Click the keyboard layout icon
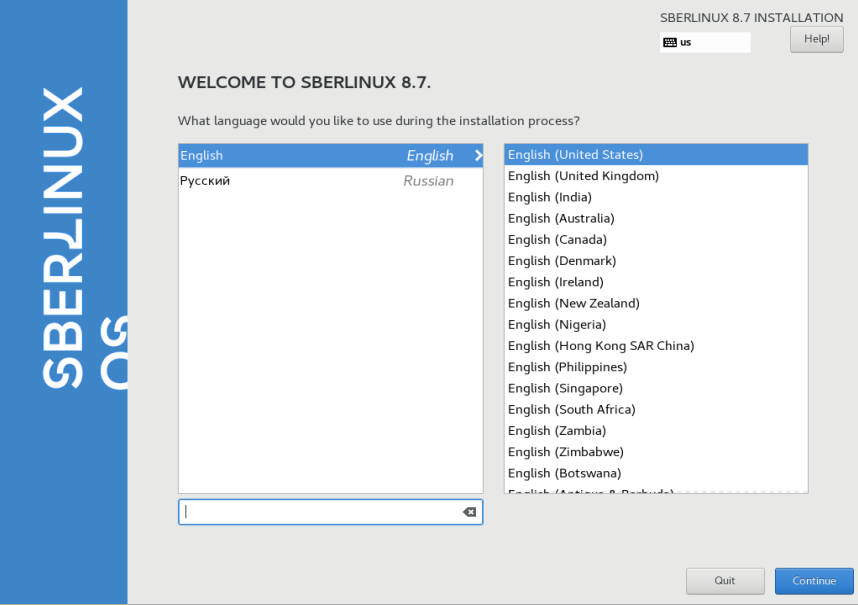Image resolution: width=858 pixels, height=605 pixels. tap(670, 43)
